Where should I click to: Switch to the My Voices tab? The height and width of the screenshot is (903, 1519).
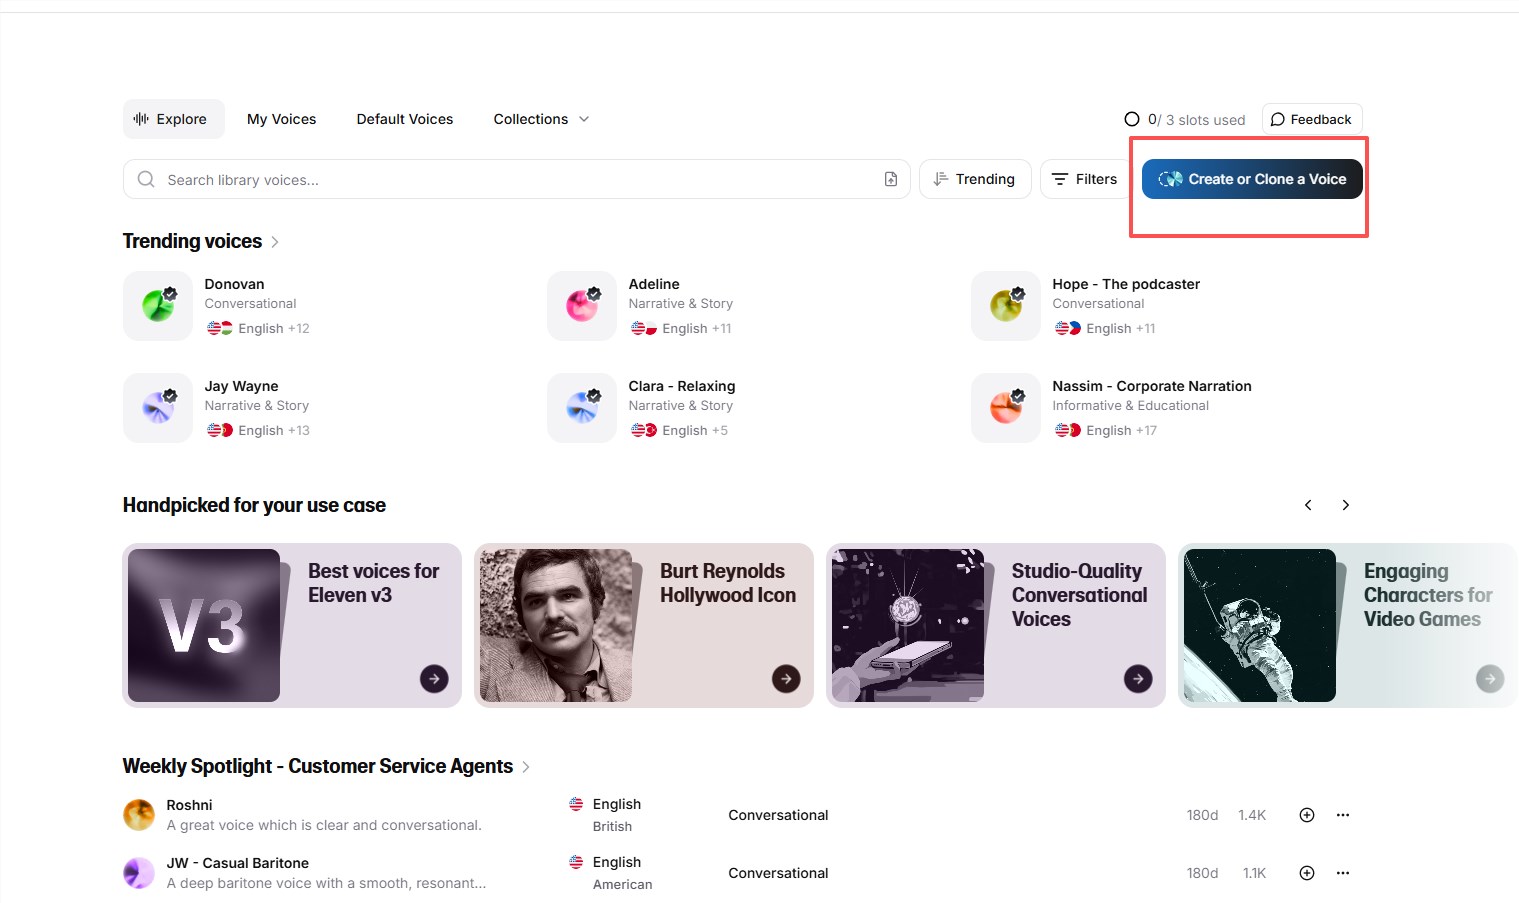[x=281, y=119]
